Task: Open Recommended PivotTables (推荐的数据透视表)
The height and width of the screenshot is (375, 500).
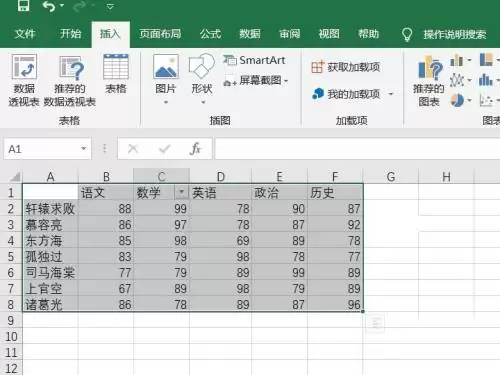Action: pyautogui.click(x=71, y=68)
